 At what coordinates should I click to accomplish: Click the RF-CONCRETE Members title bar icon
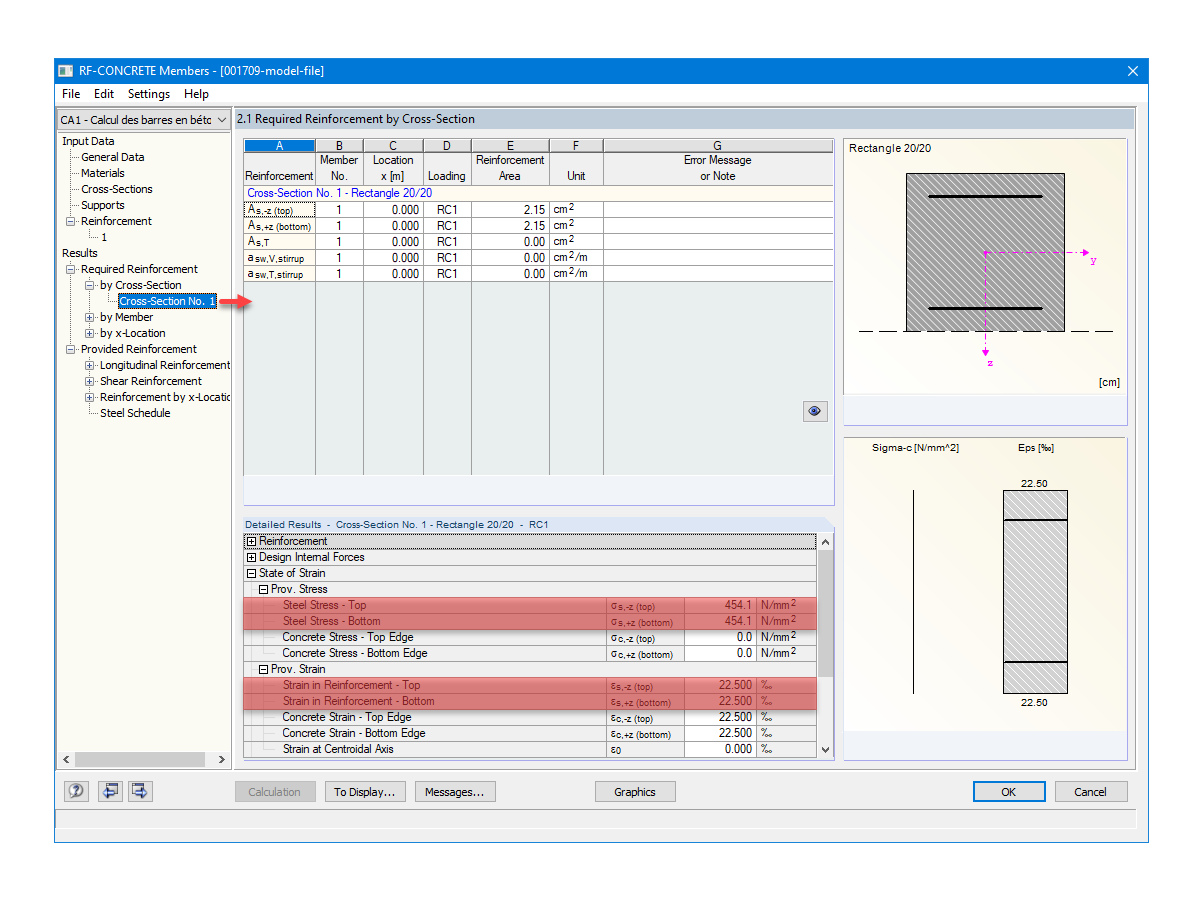coord(66,70)
